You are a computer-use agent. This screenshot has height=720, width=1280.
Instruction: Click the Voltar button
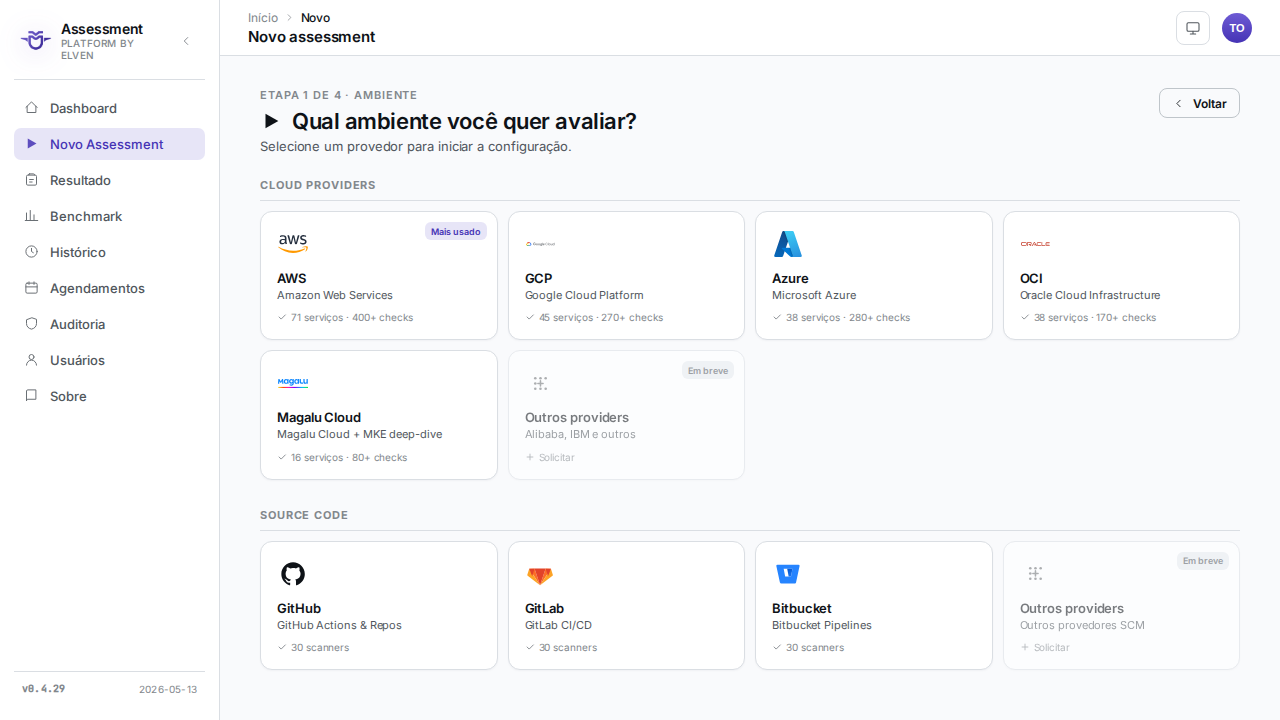[x=1199, y=103]
